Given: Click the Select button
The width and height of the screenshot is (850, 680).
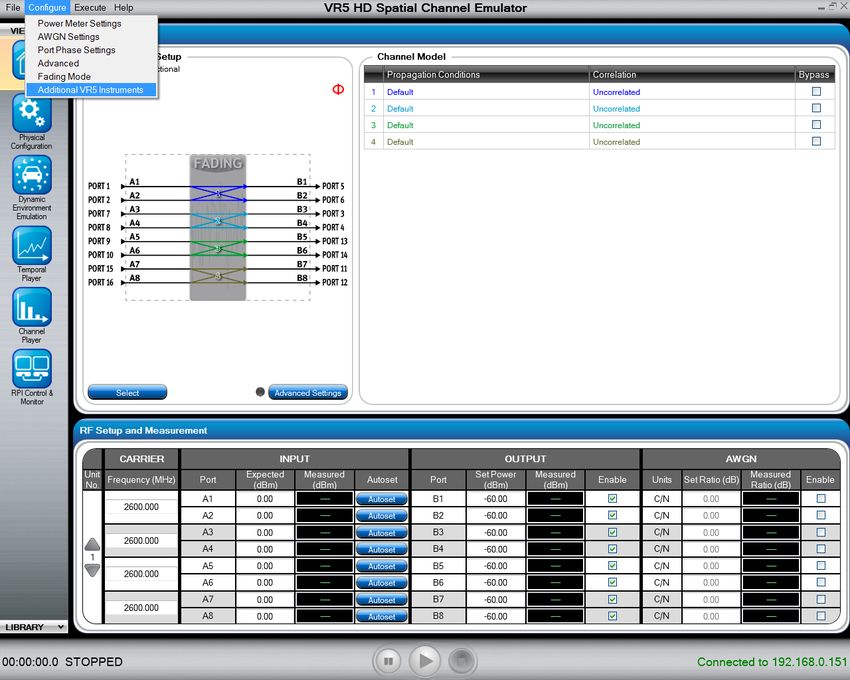Looking at the screenshot, I should pyautogui.click(x=127, y=393).
